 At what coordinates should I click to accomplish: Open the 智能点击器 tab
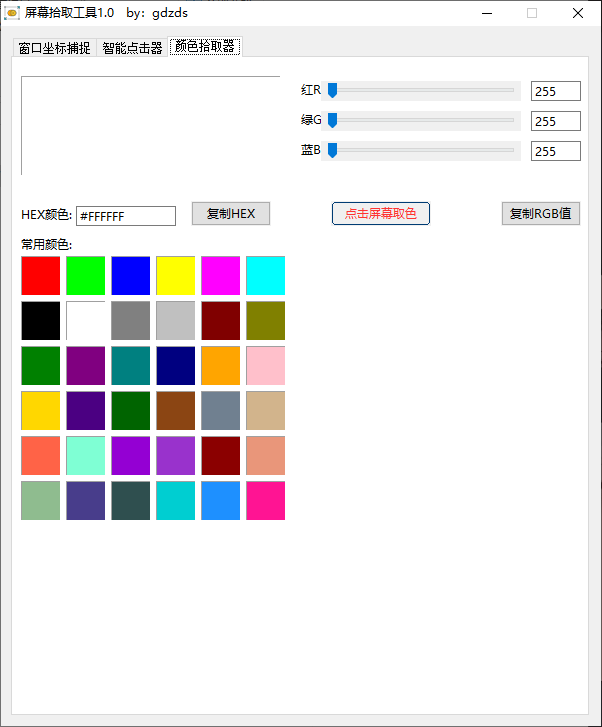pos(132,48)
